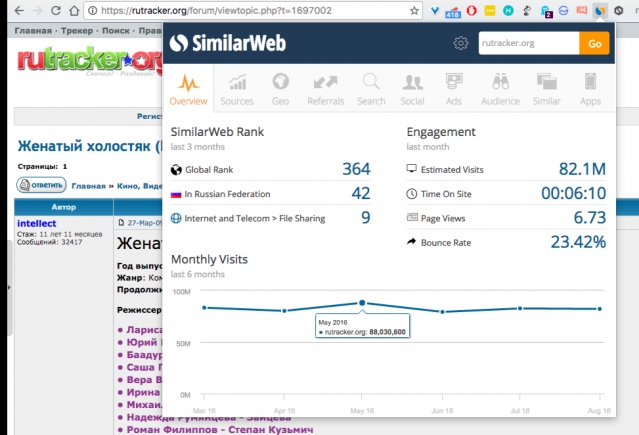Open the ghost extension with badge 2
639x435 pixels.
546,11
